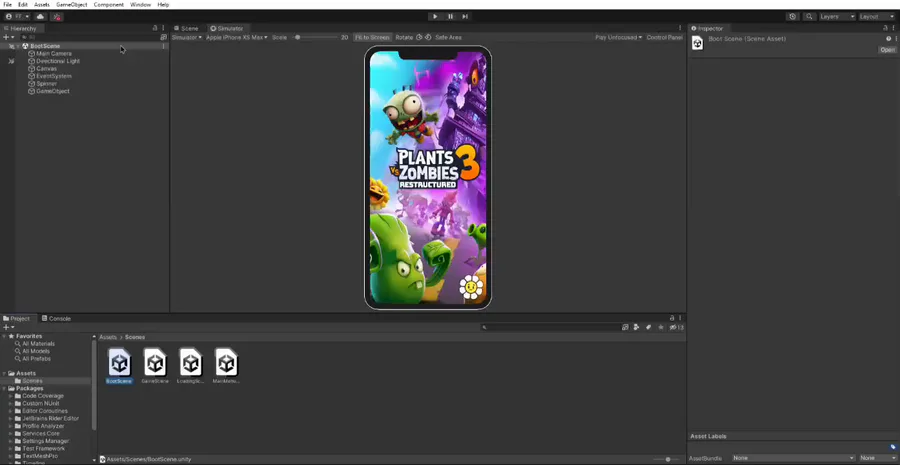
Task: Lock the Project panel
Action: (672, 318)
